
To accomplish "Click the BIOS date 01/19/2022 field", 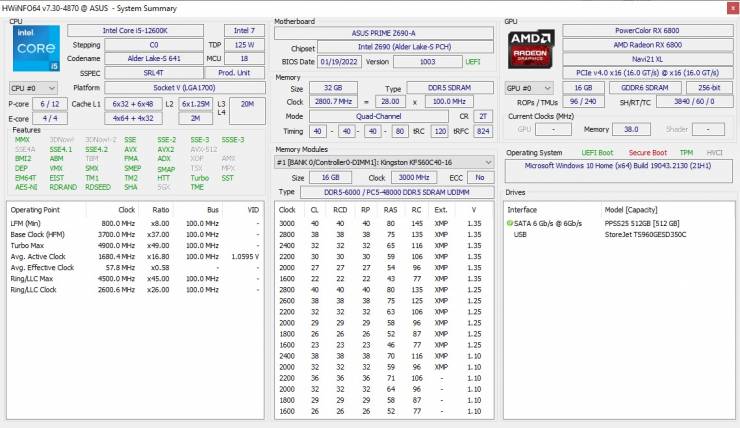I will click(339, 62).
